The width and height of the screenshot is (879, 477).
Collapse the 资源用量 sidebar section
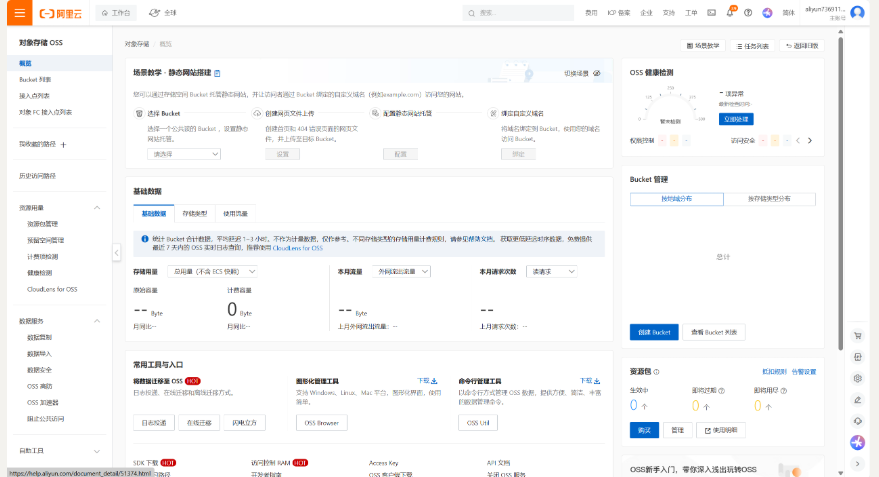coord(97,208)
